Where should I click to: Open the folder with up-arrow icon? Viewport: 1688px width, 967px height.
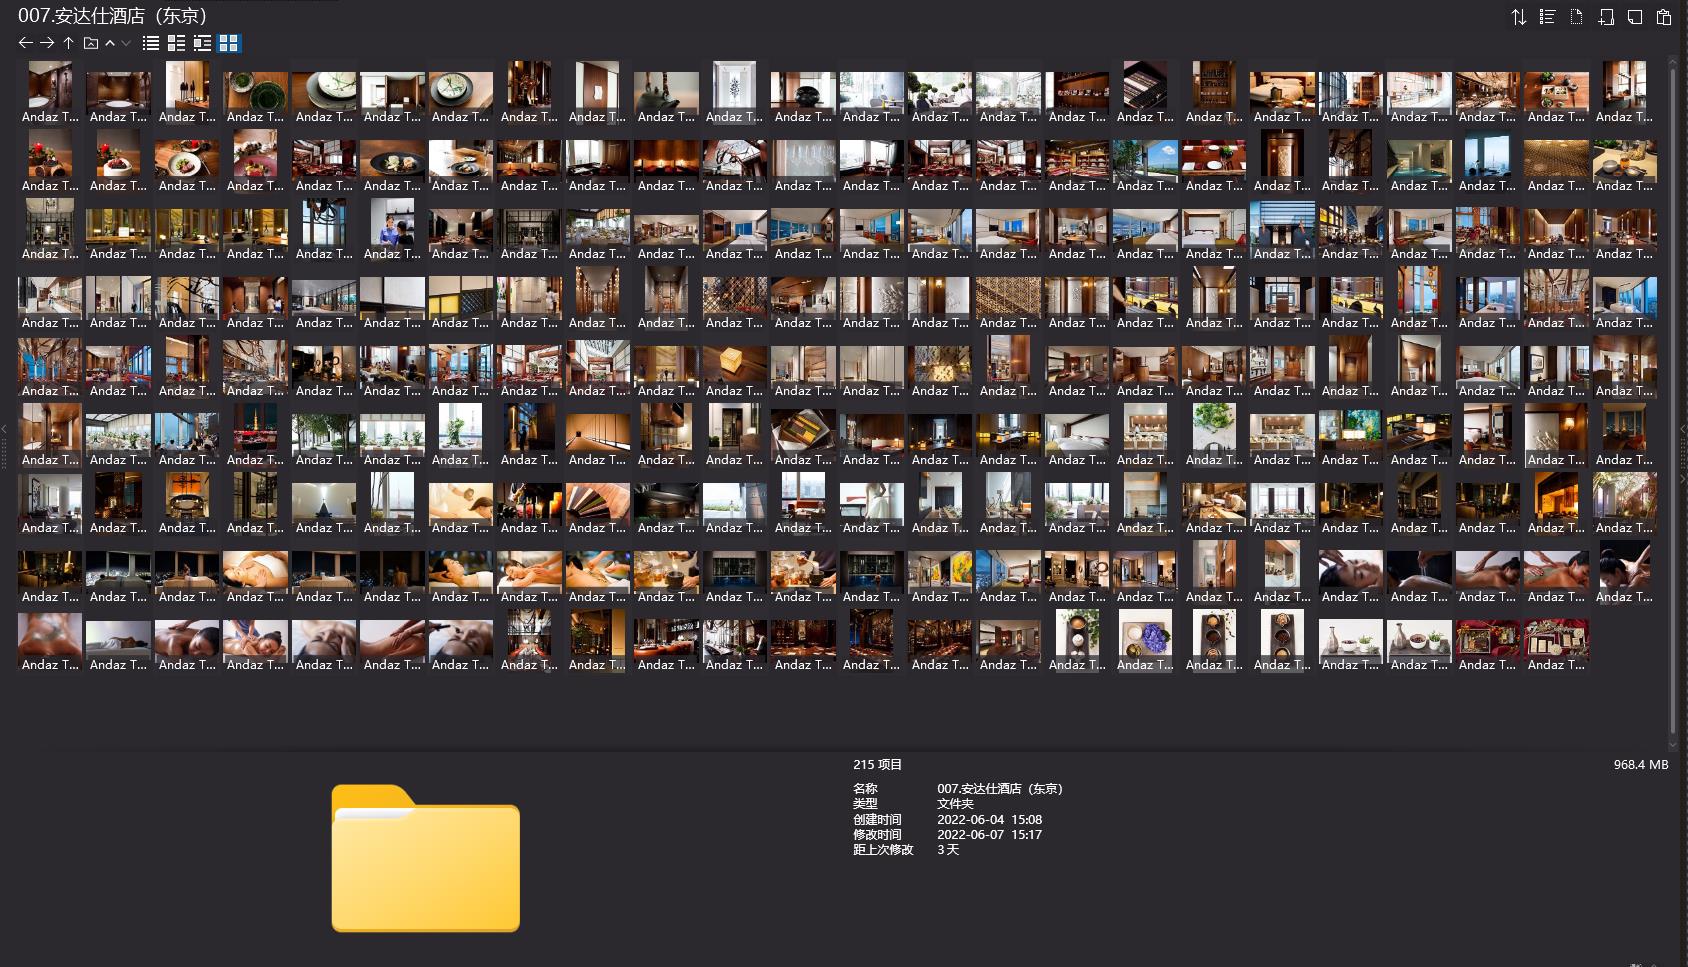tap(90, 43)
